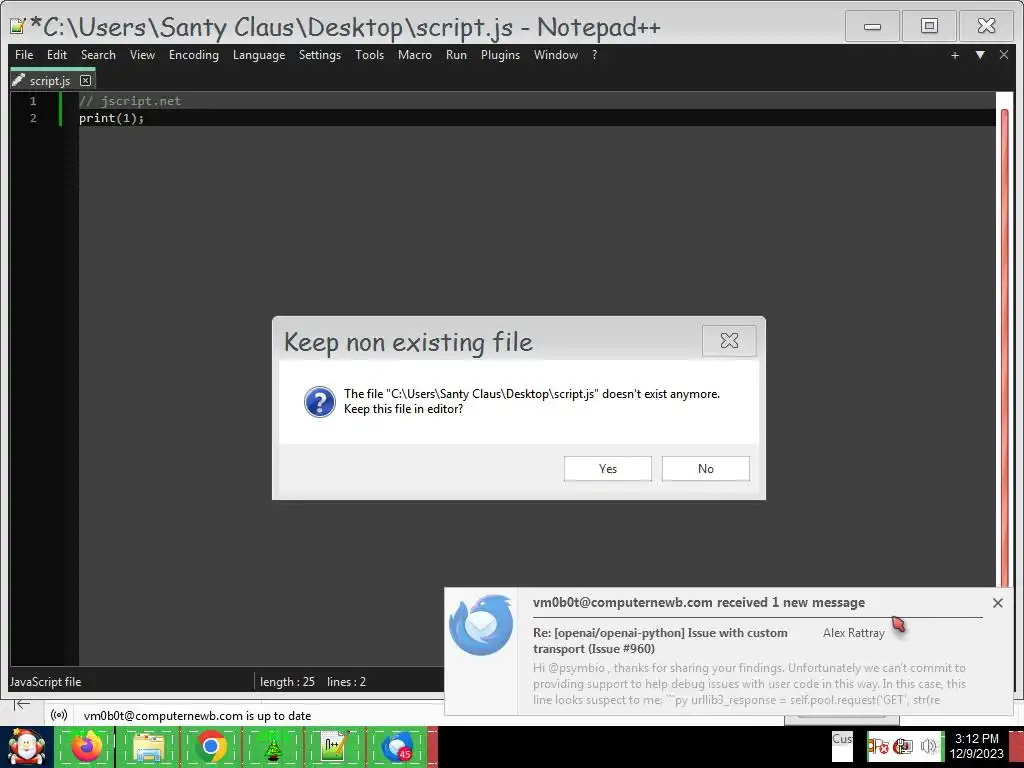Open File Explorer from the taskbar
Screen dimensions: 1024x768
click(x=148, y=747)
